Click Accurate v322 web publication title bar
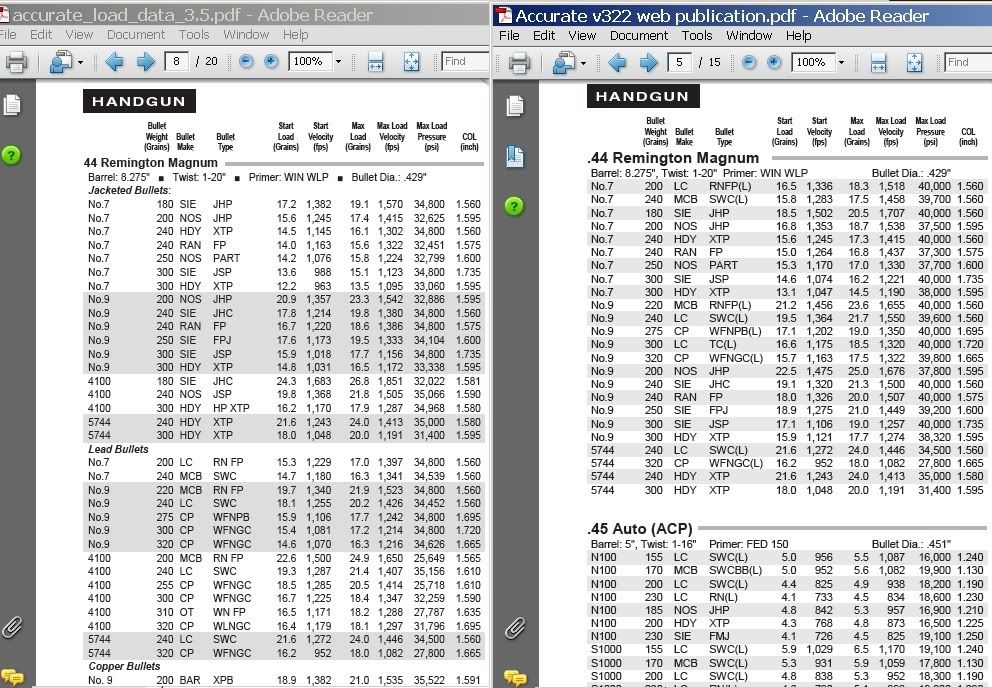Viewport: 992px width, 688px height. 742,15
